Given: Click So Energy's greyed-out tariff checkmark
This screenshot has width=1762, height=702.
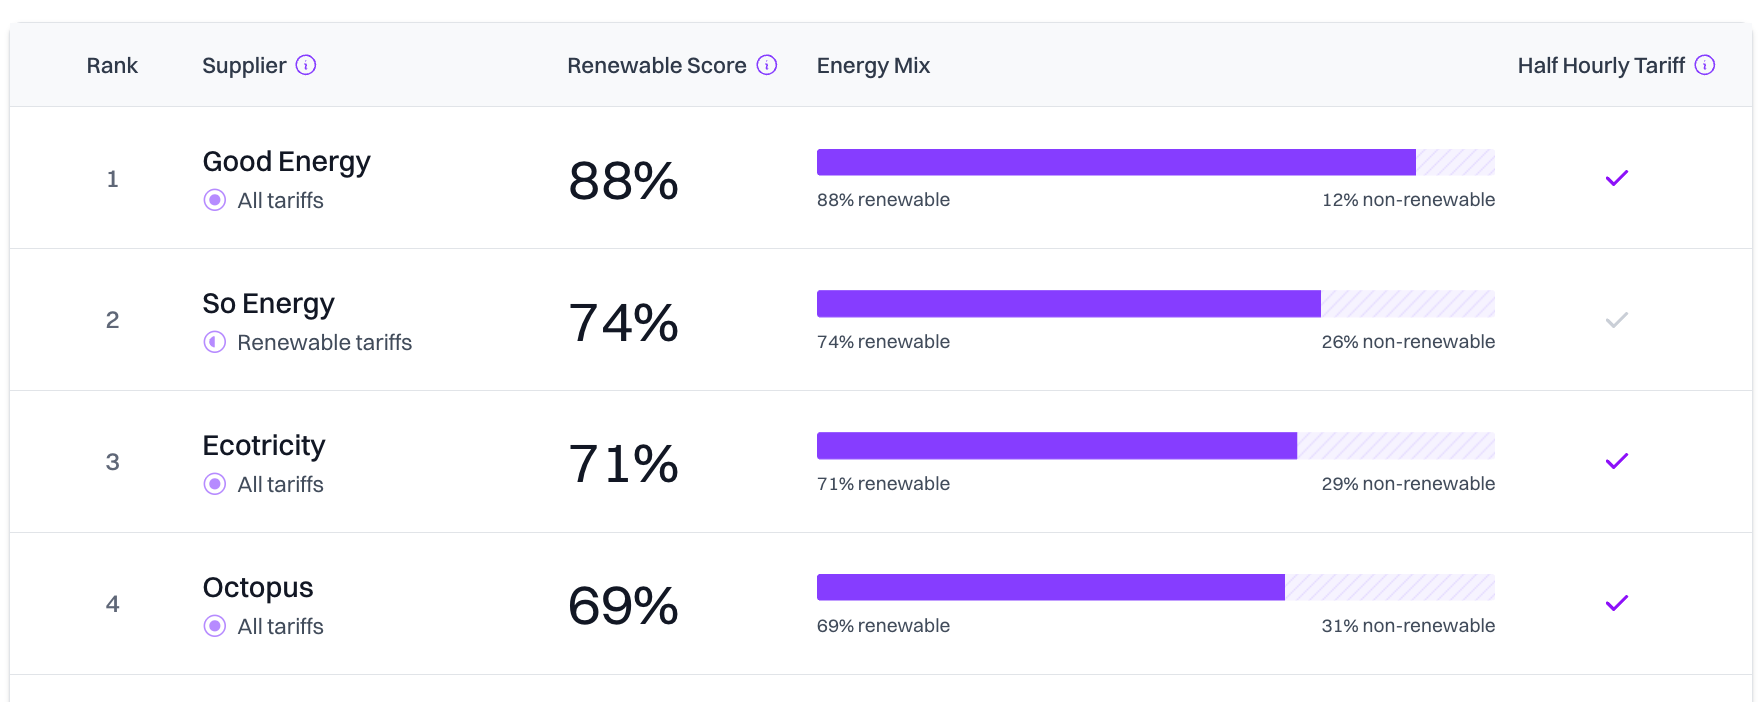Looking at the screenshot, I should click(x=1616, y=320).
